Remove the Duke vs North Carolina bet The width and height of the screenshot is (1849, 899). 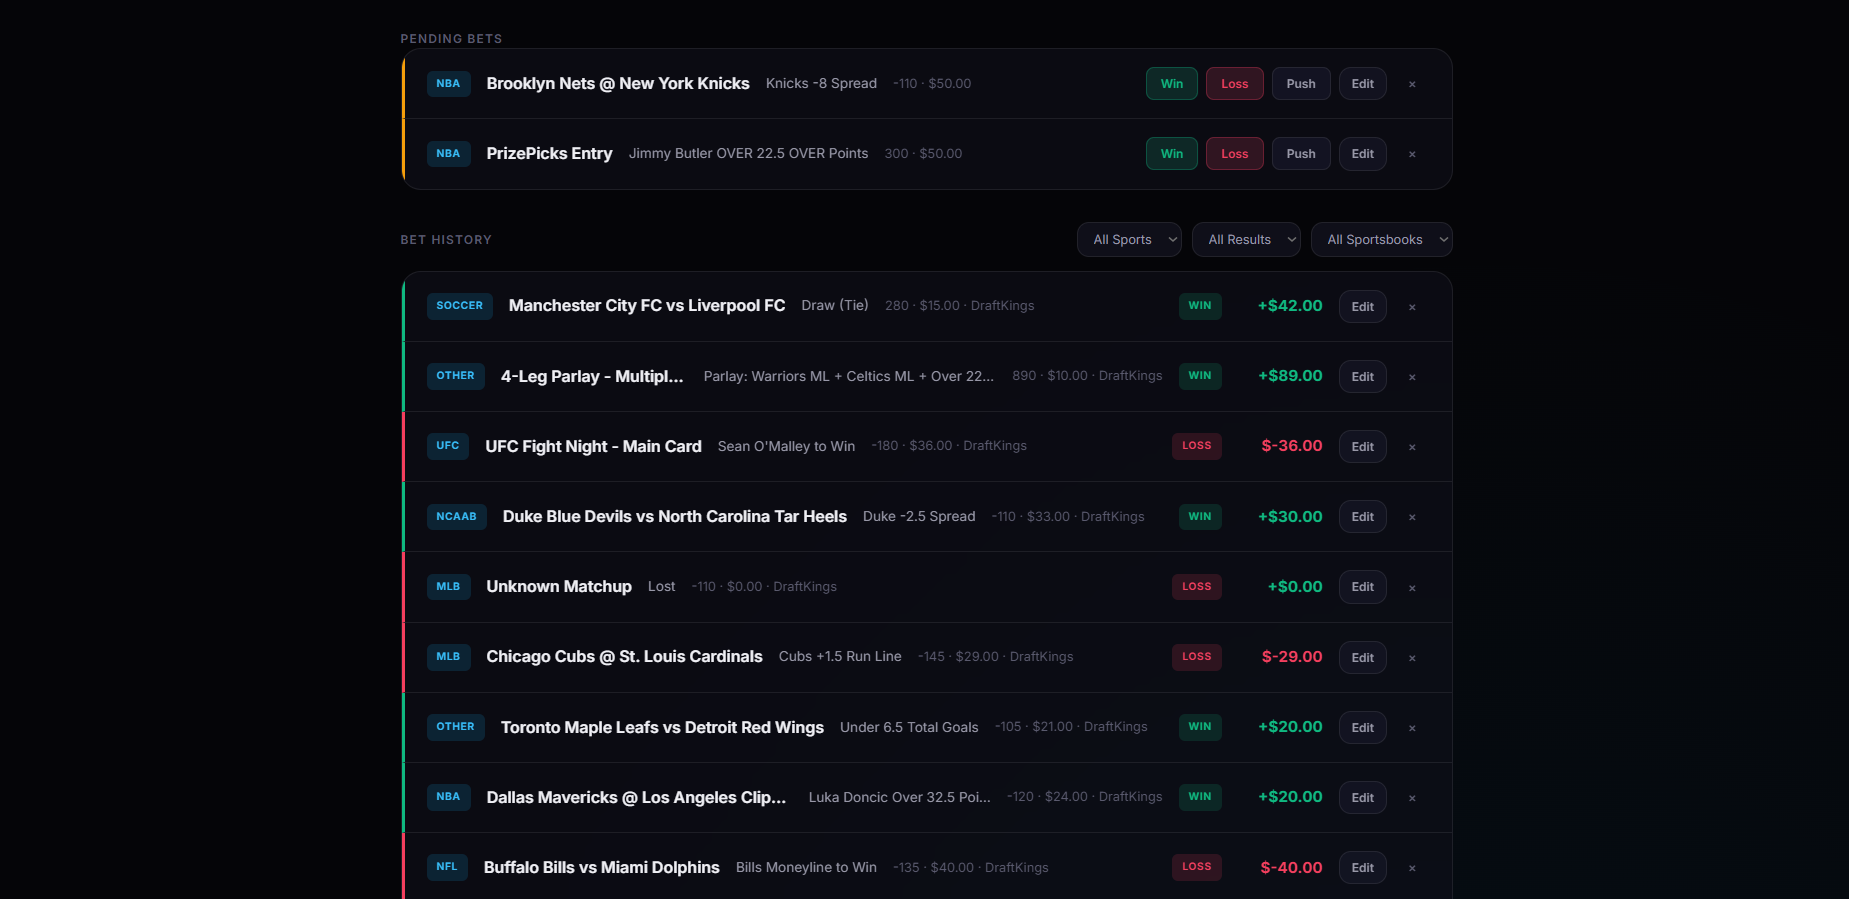point(1412,517)
